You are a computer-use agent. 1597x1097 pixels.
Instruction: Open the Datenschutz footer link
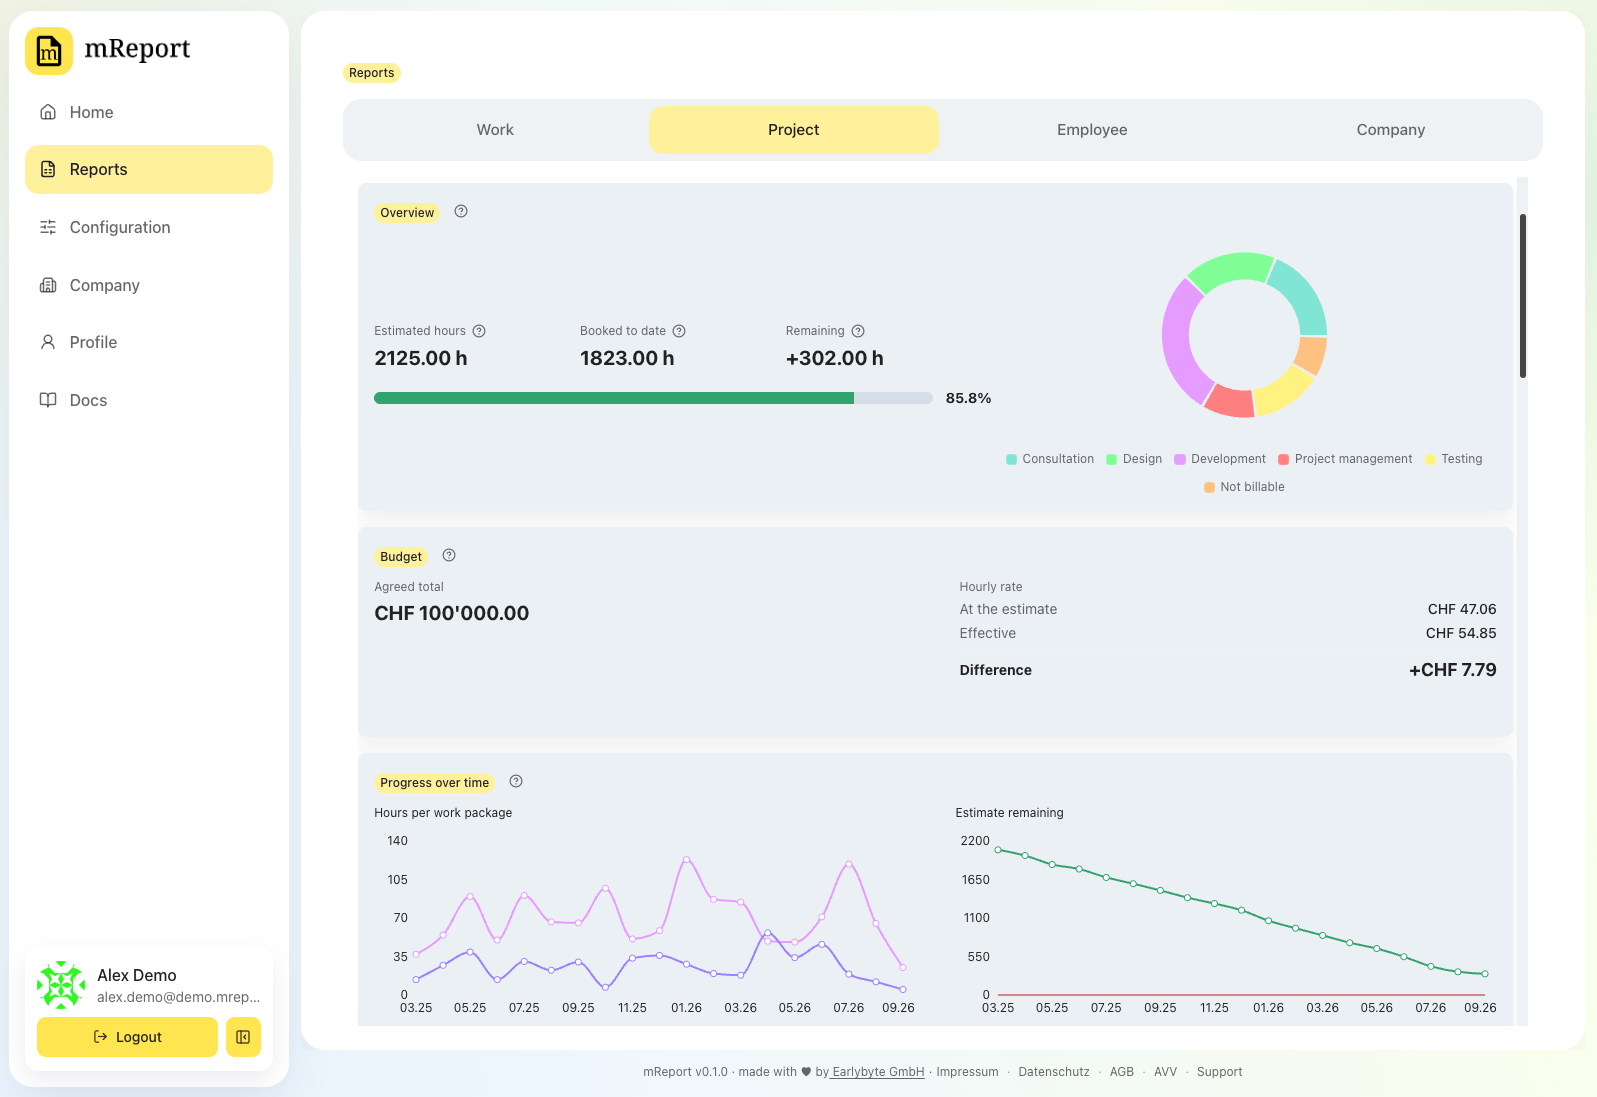click(1054, 1072)
